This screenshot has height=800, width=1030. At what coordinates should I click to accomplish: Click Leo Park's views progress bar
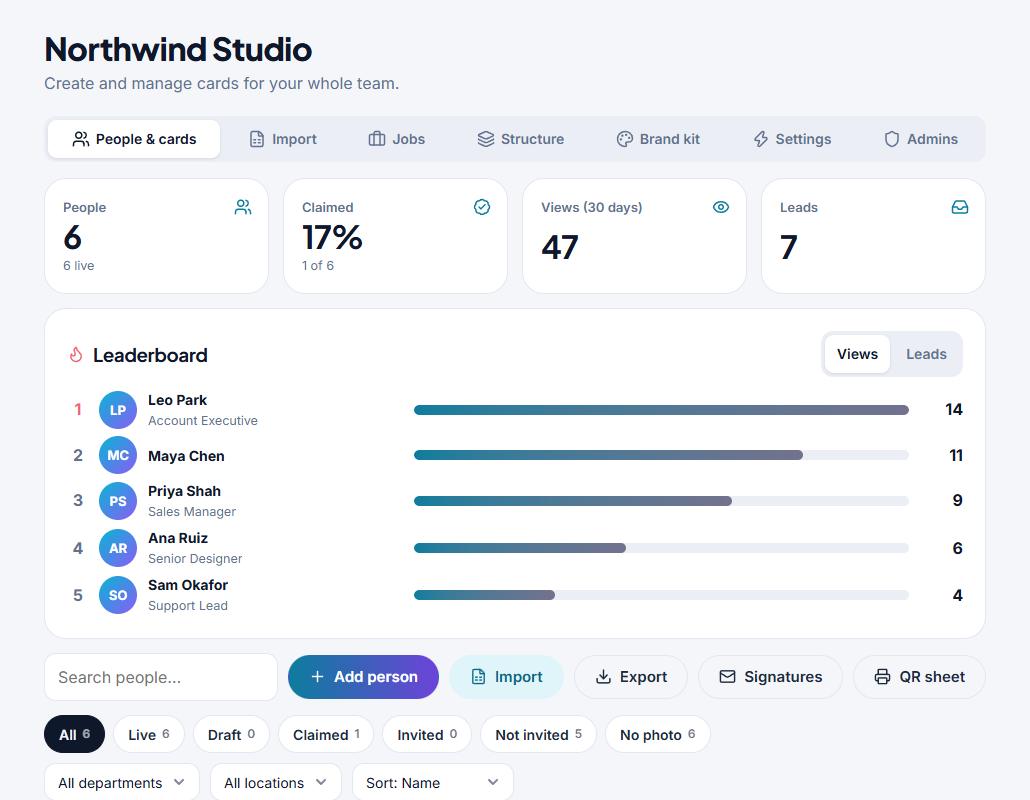pyautogui.click(x=661, y=410)
